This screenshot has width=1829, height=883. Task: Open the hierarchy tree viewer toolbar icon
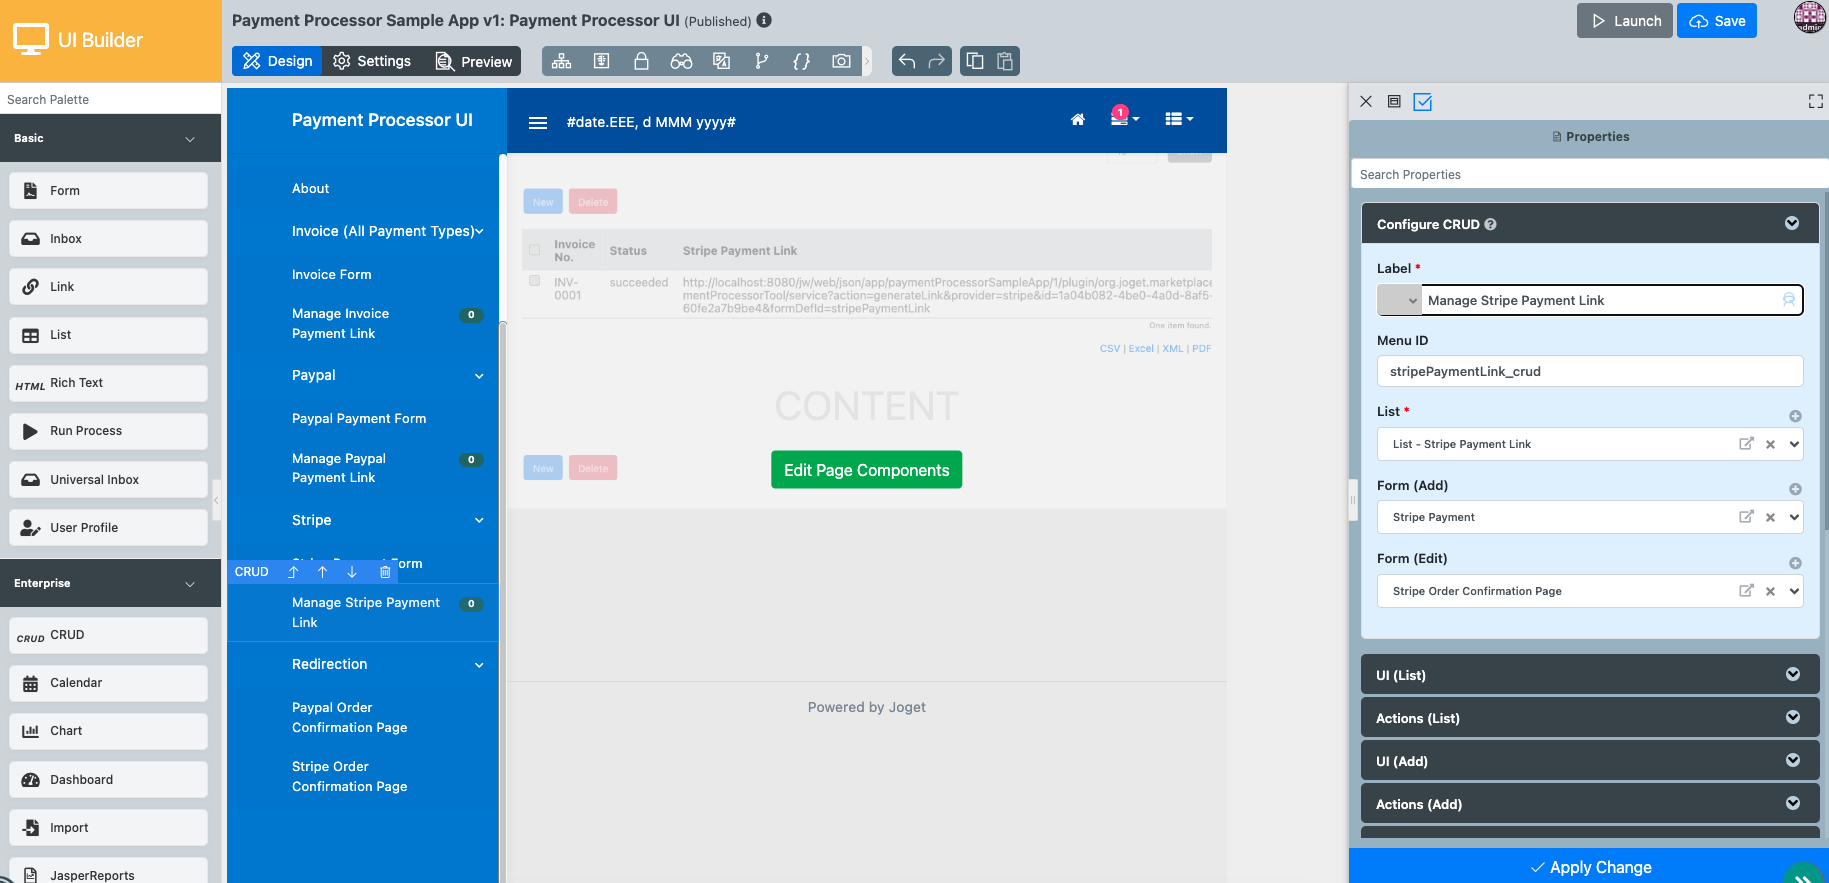pyautogui.click(x=562, y=61)
